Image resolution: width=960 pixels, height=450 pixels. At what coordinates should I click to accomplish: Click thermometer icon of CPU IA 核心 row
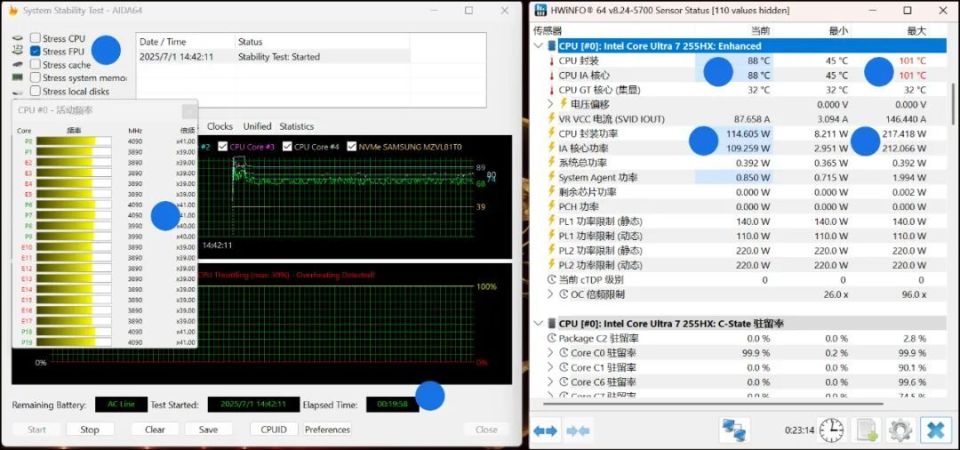552,75
